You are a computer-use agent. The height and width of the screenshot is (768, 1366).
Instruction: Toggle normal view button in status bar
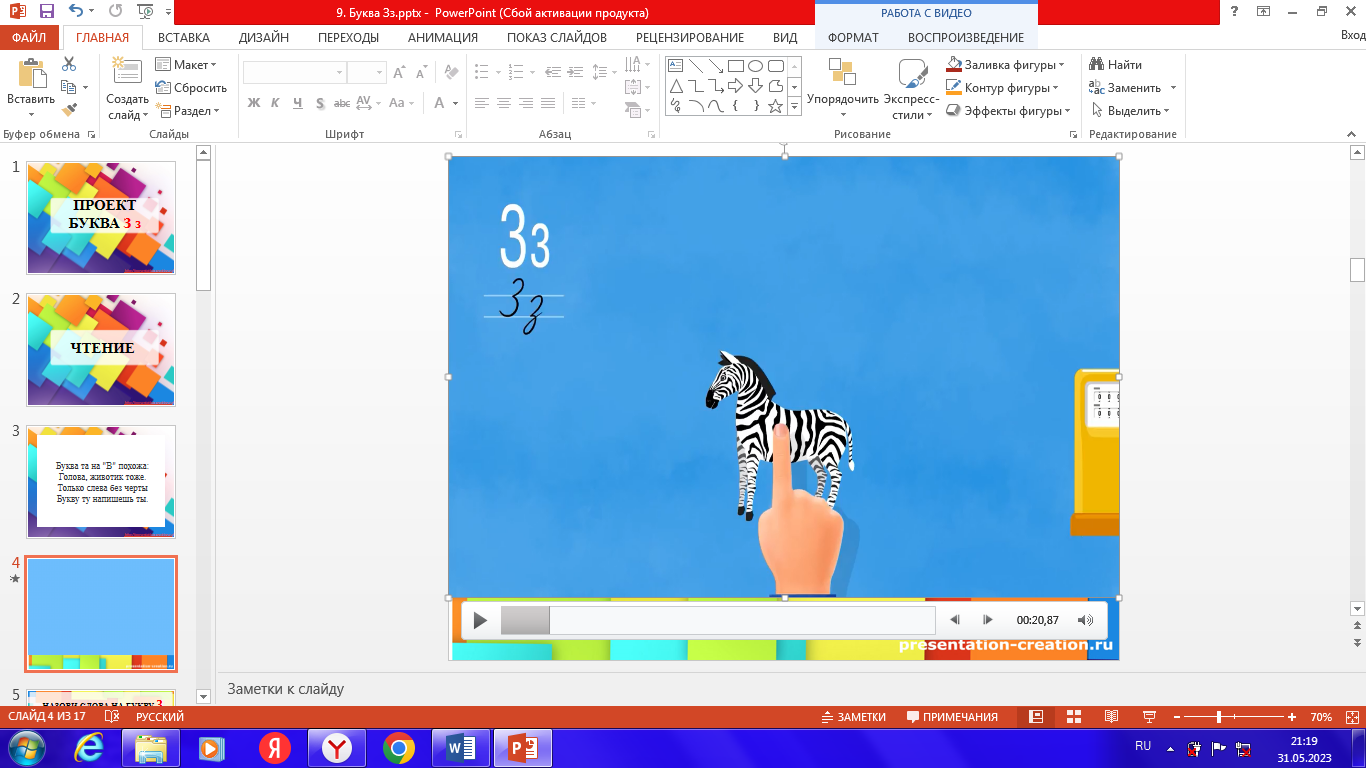(1037, 717)
